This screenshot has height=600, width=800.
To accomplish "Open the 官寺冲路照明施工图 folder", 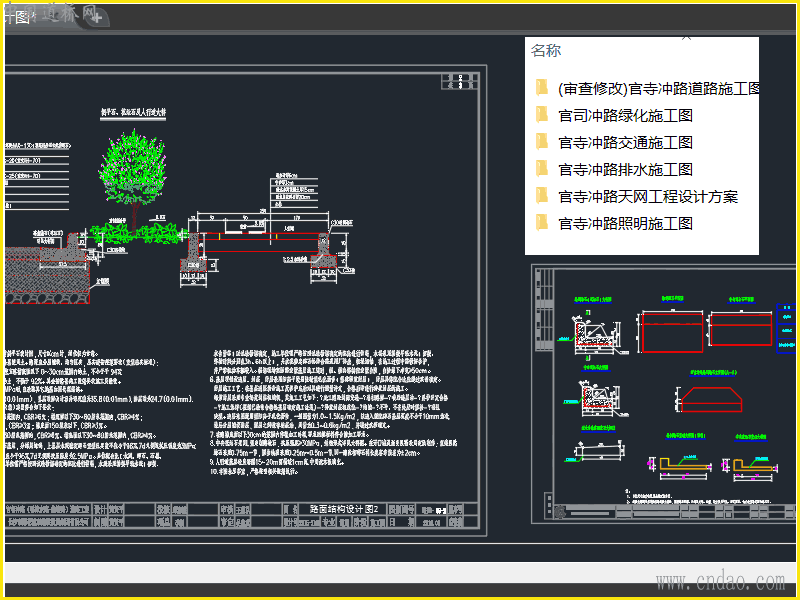I will tap(626, 224).
